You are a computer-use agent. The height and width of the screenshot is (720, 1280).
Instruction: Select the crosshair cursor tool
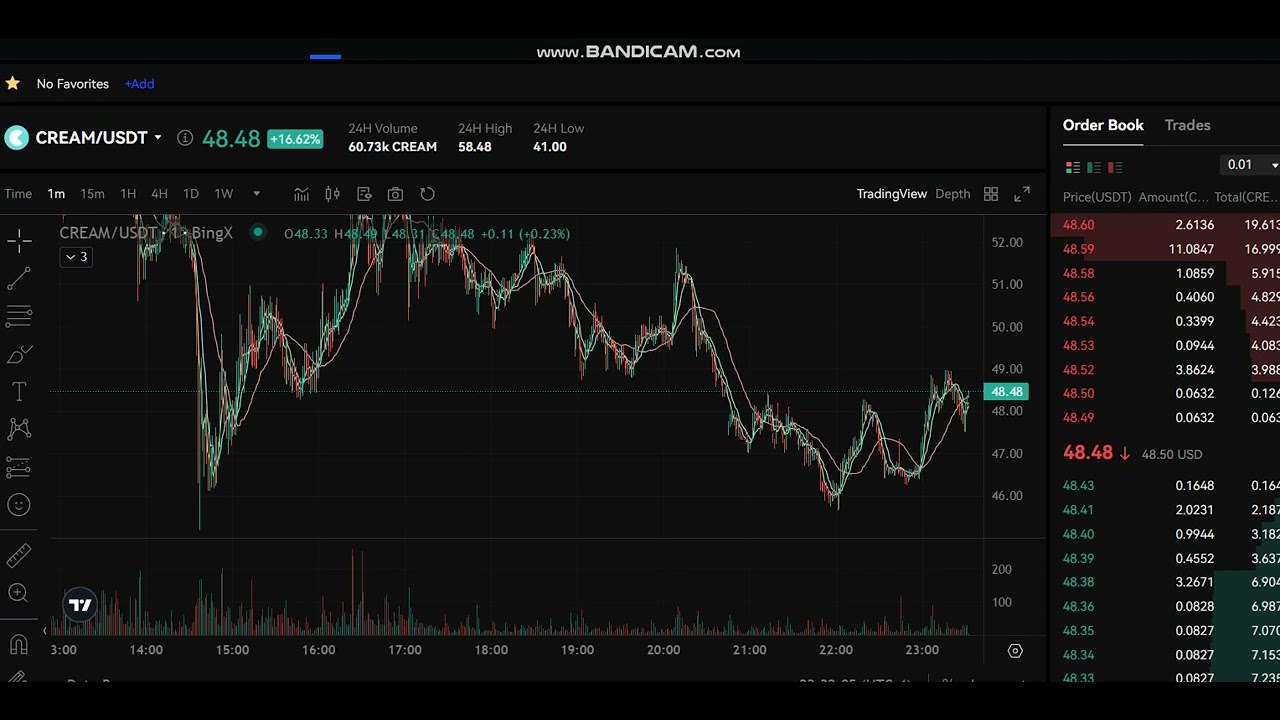(x=19, y=240)
